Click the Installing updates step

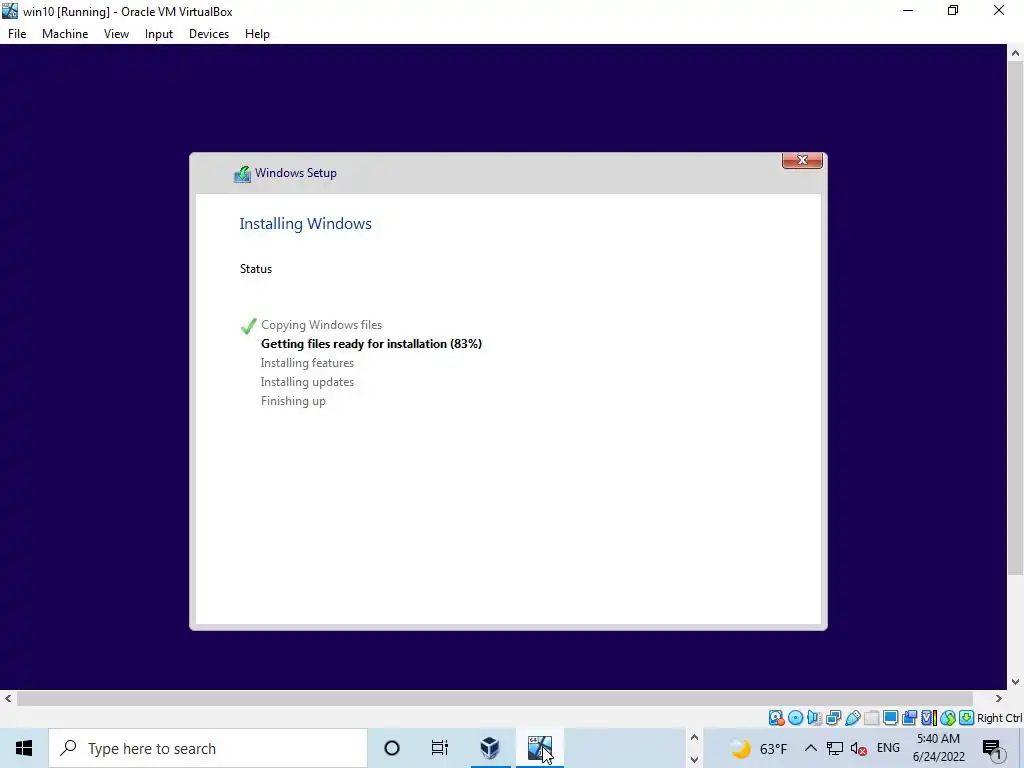click(307, 381)
